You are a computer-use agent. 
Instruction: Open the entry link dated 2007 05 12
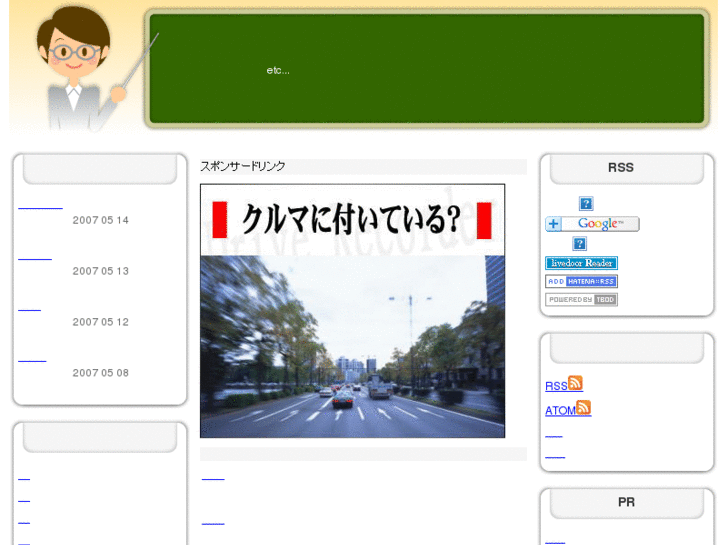point(29,308)
